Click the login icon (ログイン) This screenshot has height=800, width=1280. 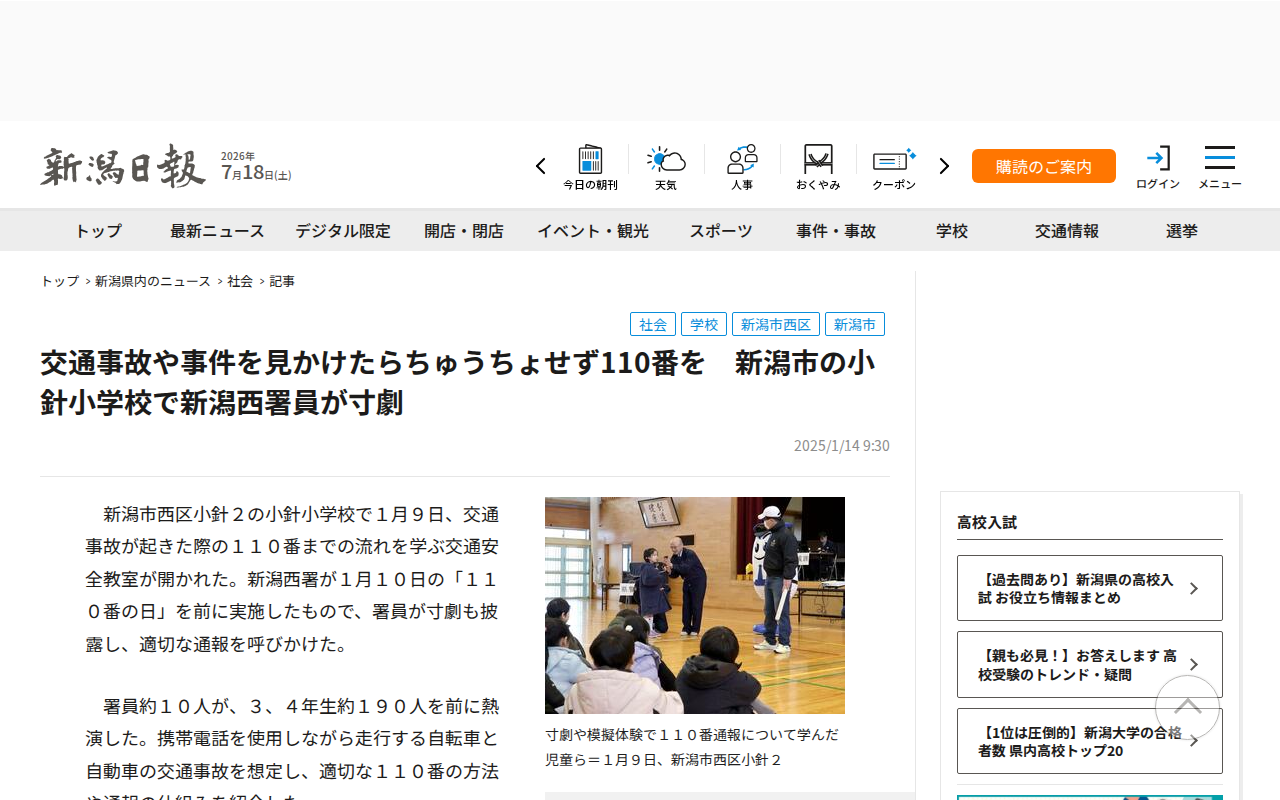point(1158,167)
